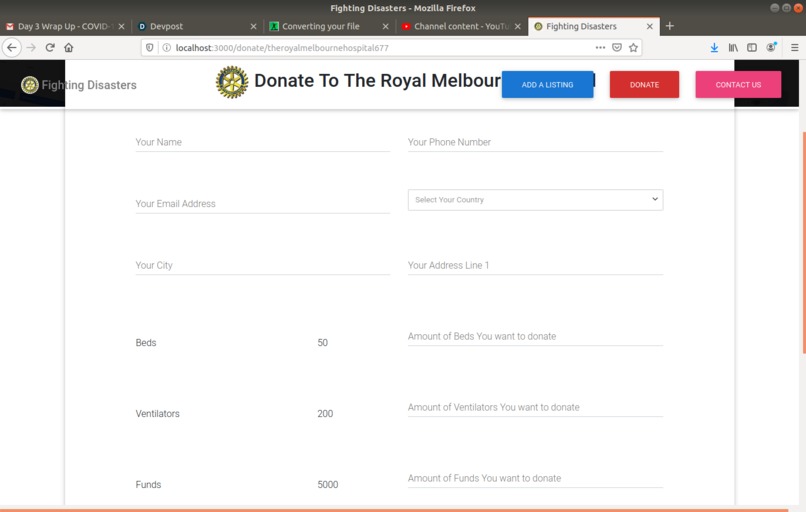Open the Library icon
This screenshot has height=512, width=806.
[733, 47]
